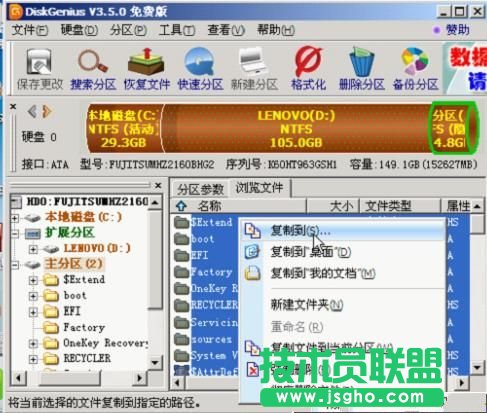The image size is (487, 413).
Task: Close the disk map panel with X
Action: coord(13,107)
